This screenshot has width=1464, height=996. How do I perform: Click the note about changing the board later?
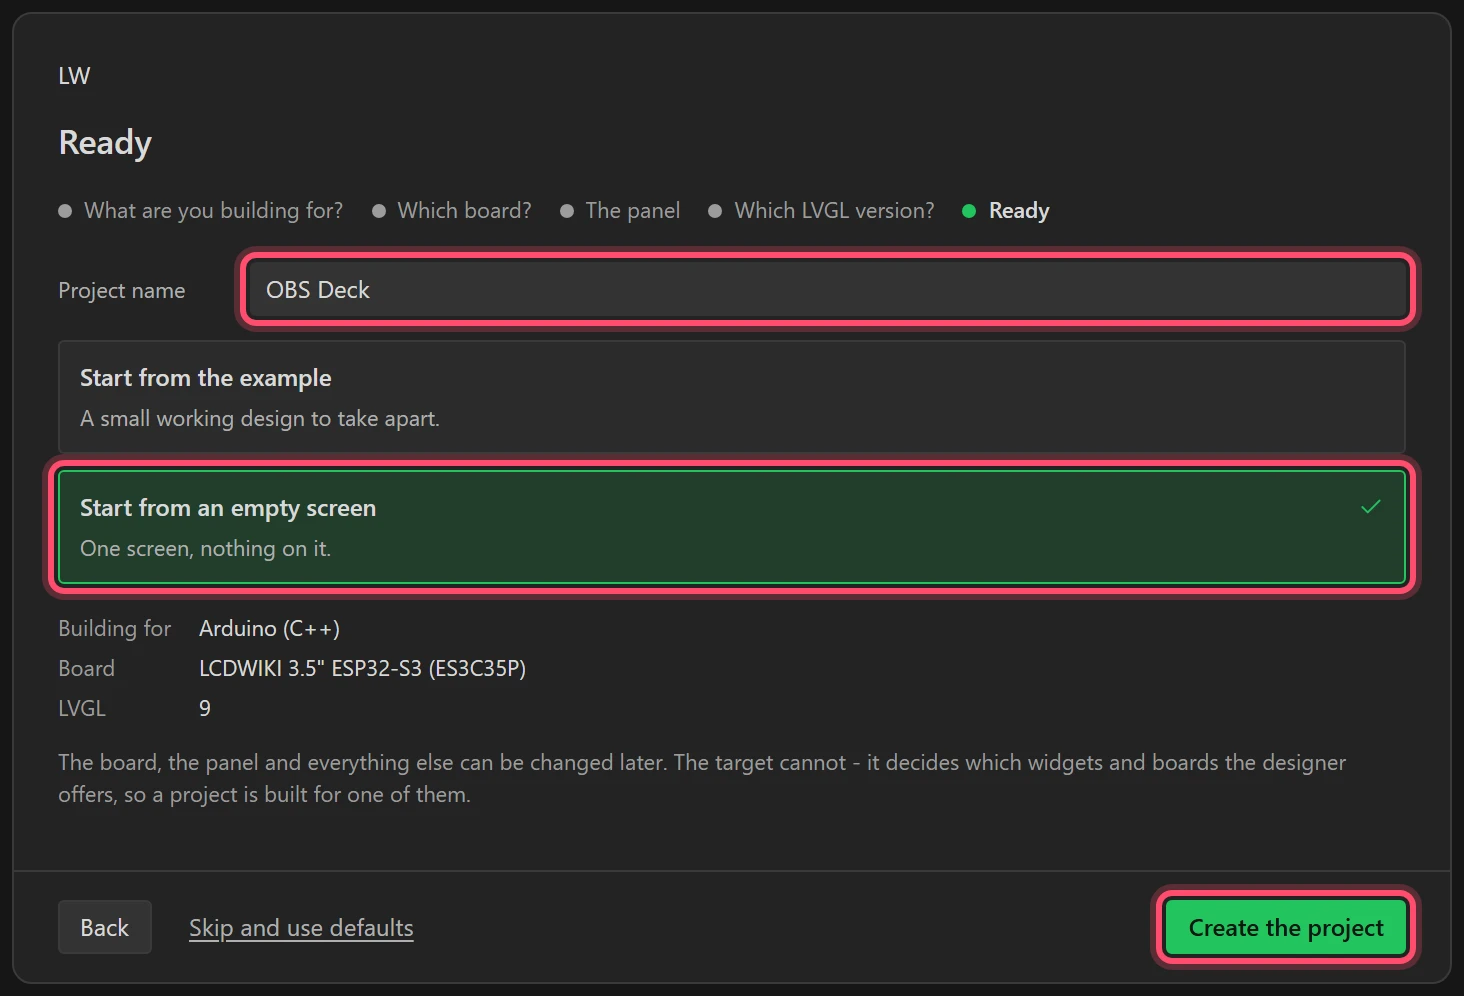(x=702, y=779)
